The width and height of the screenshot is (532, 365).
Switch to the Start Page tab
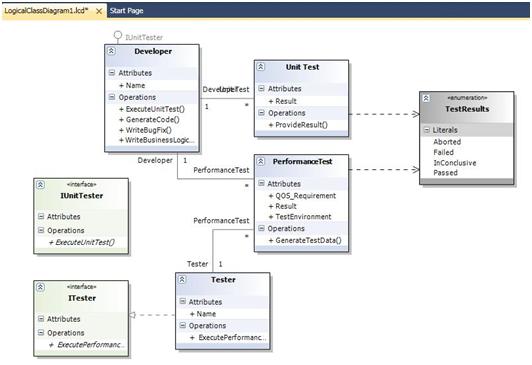click(126, 11)
